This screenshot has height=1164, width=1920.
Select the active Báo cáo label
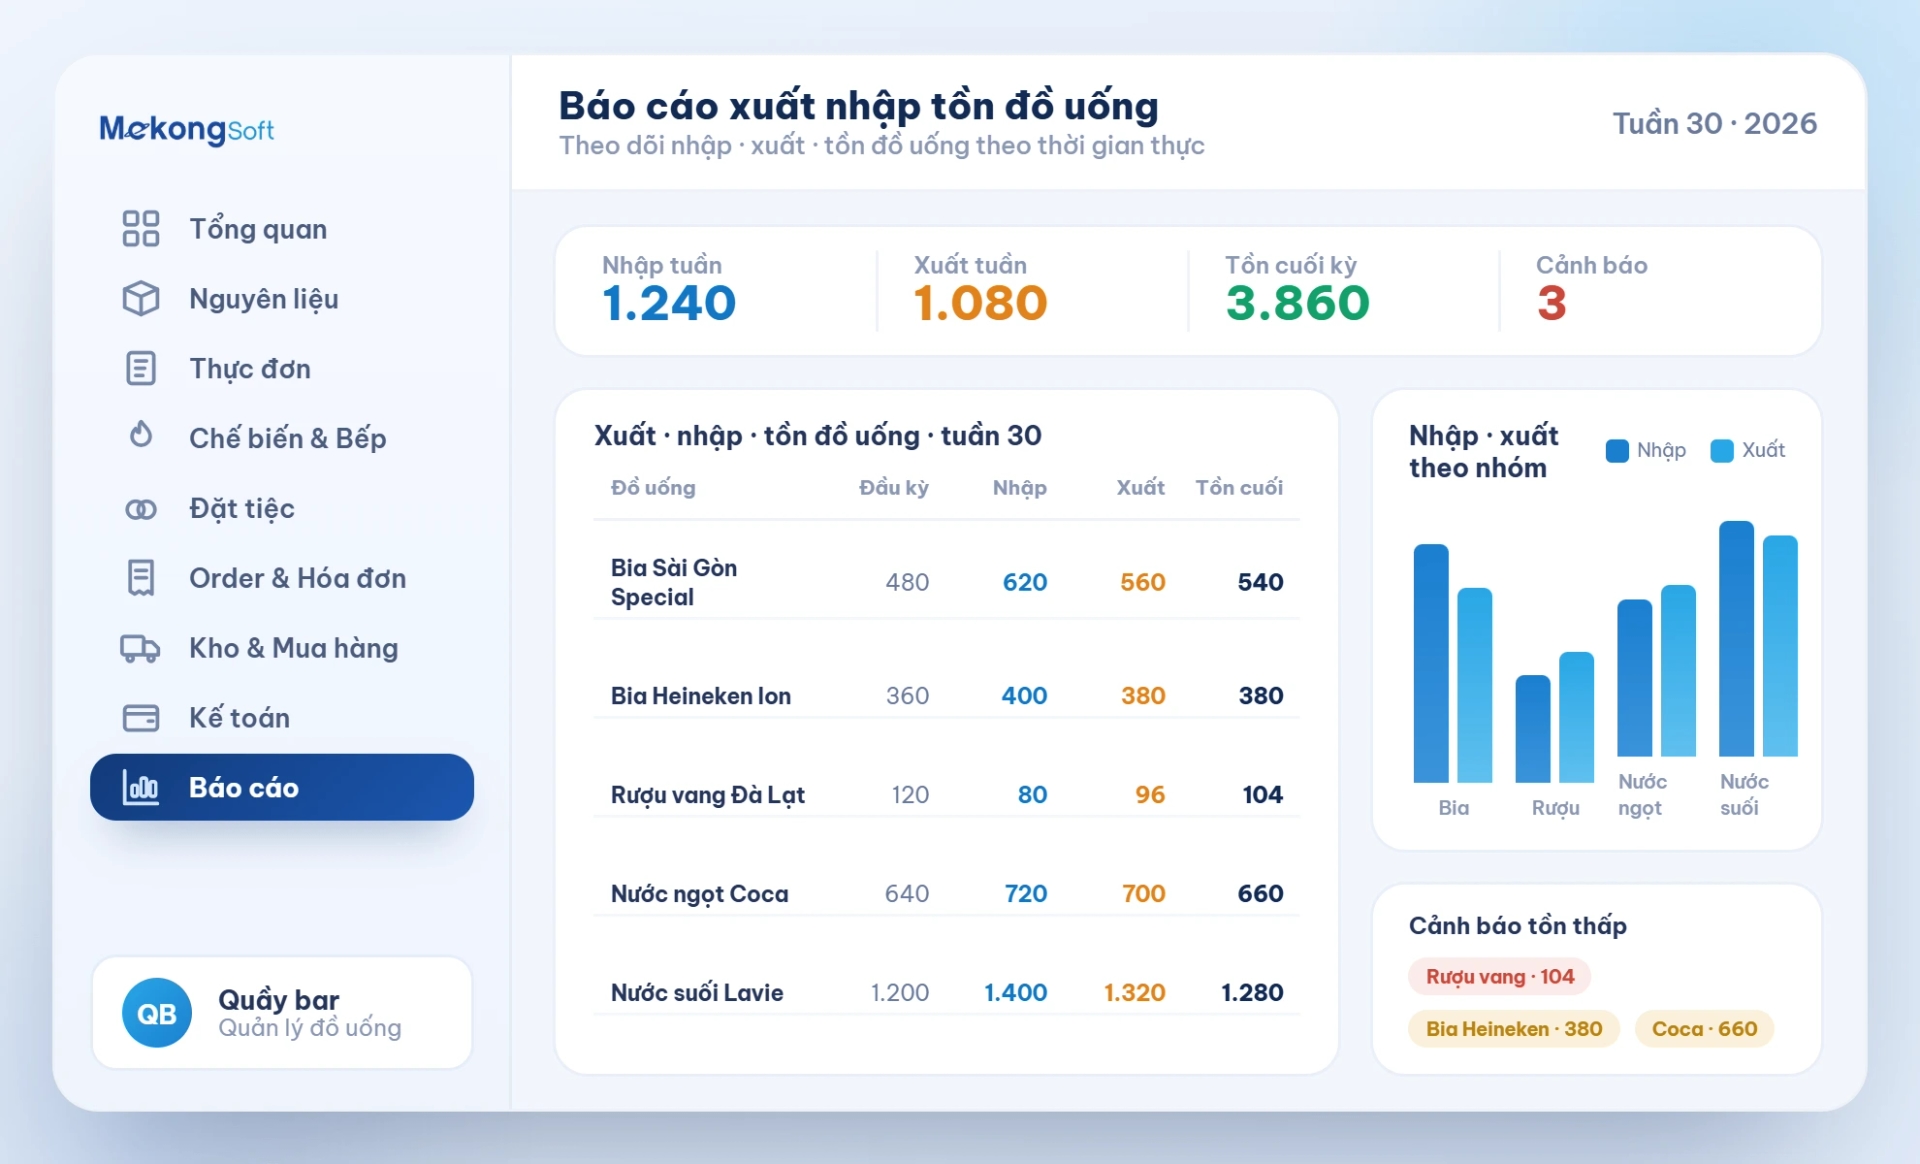click(x=244, y=788)
